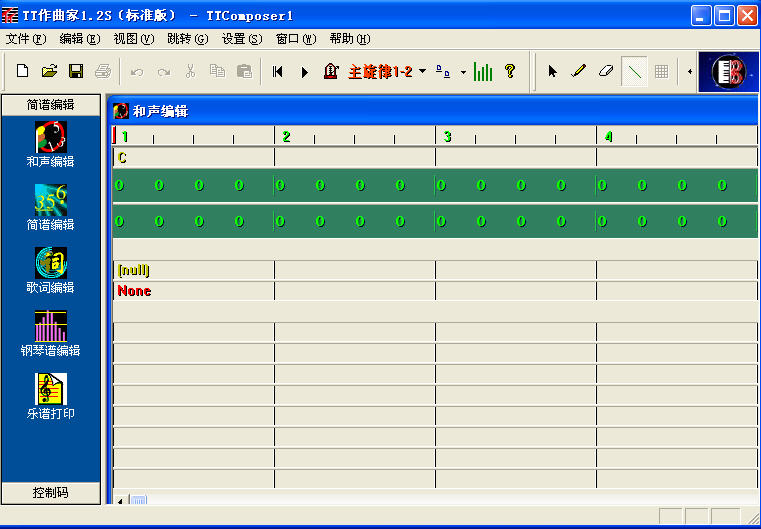Open the 窗口(W) menu

coord(296,39)
